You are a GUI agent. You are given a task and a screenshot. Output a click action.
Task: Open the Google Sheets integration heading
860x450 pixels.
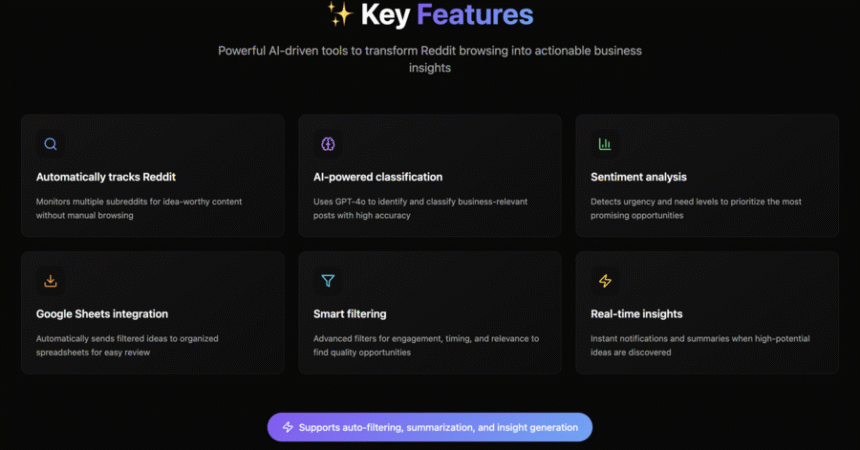pyautogui.click(x=102, y=314)
